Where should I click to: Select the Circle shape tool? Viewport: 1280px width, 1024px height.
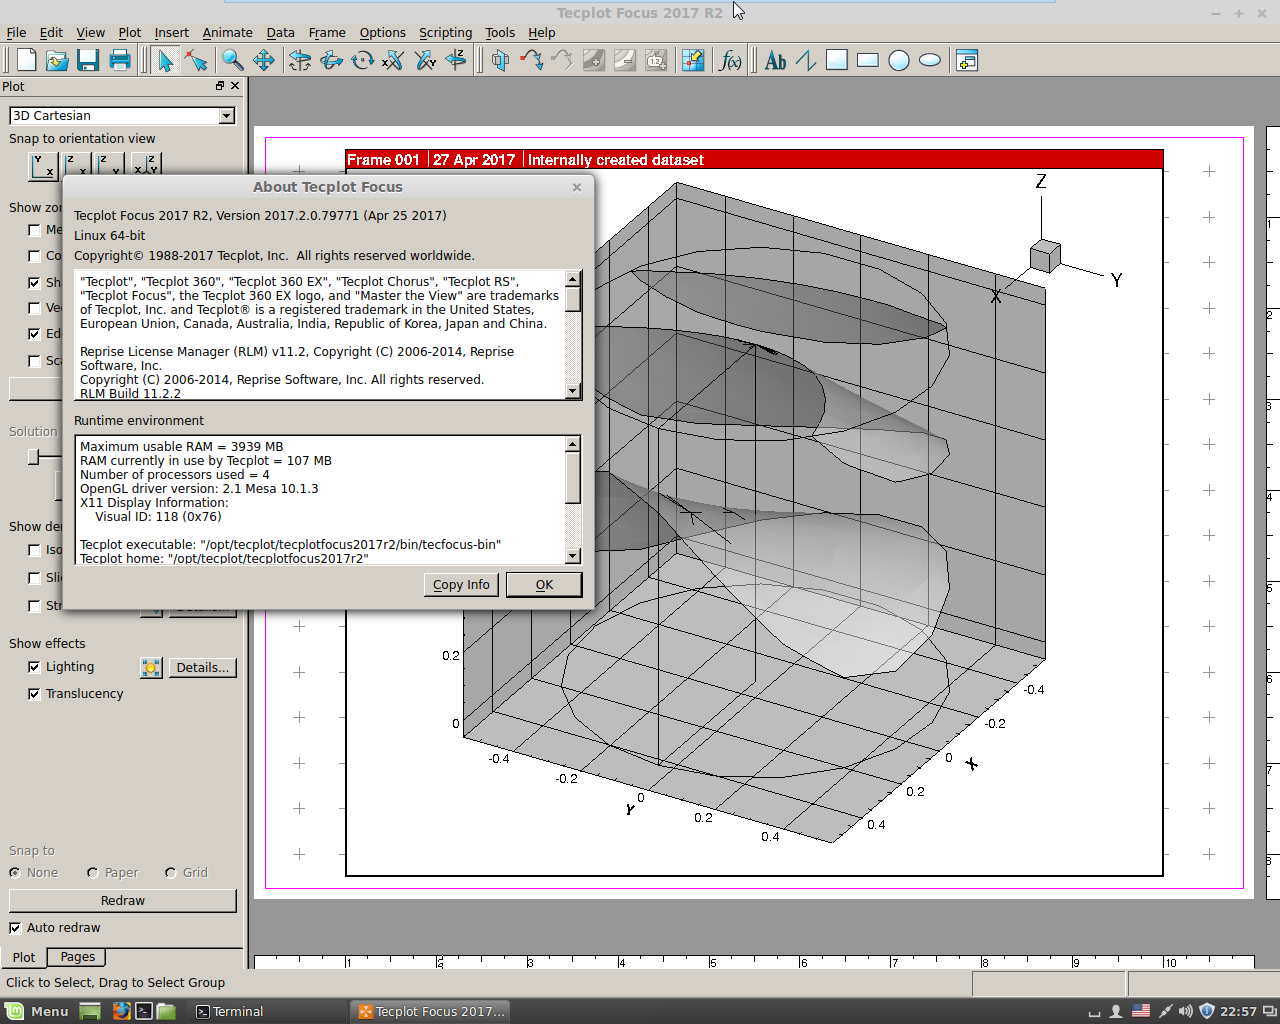(899, 60)
